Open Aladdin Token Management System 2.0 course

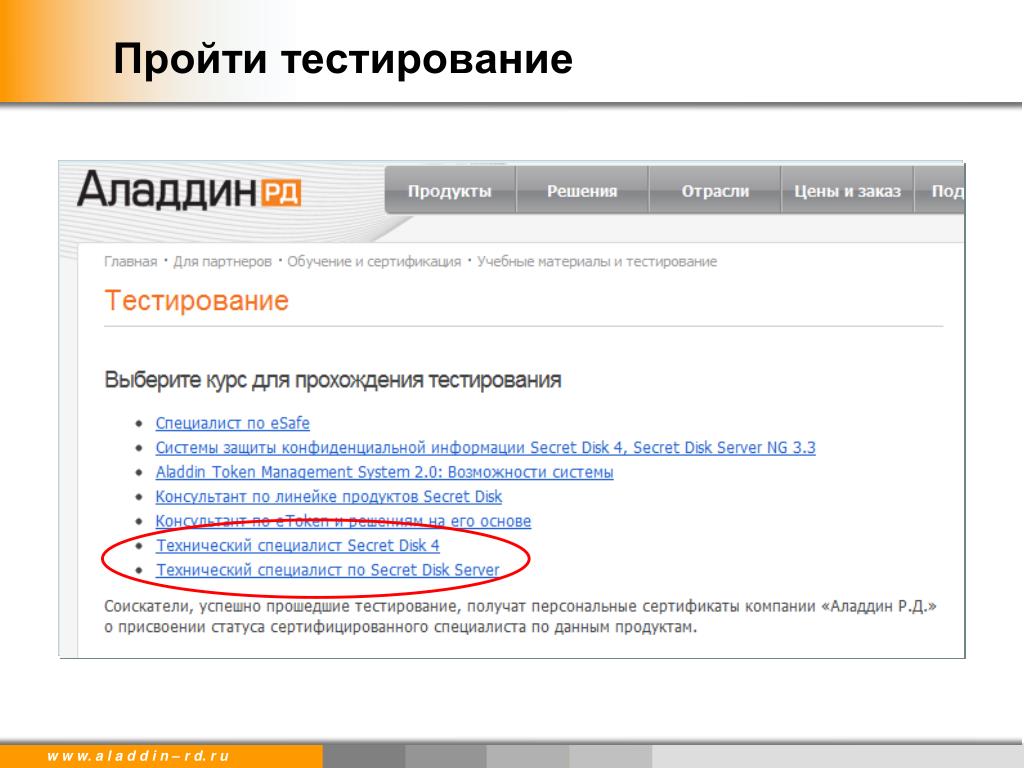point(384,472)
